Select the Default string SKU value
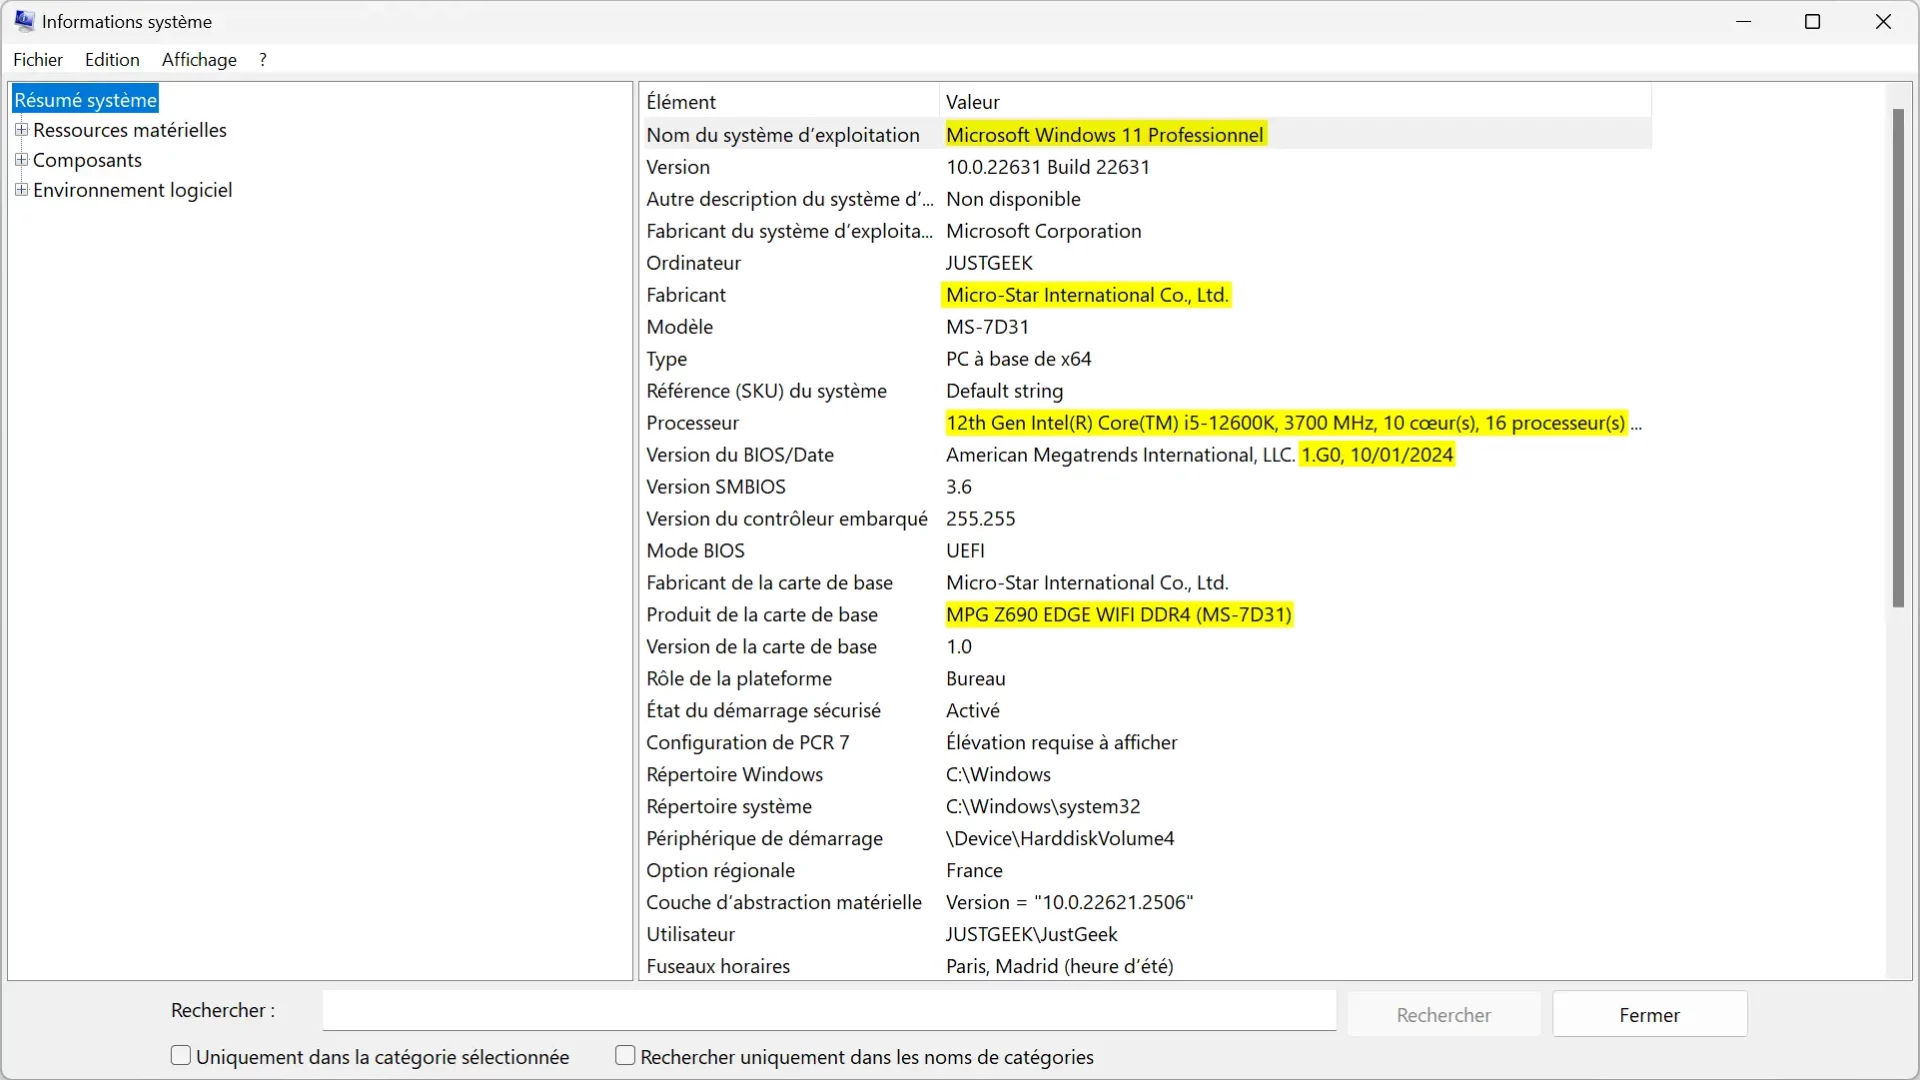 click(1004, 391)
